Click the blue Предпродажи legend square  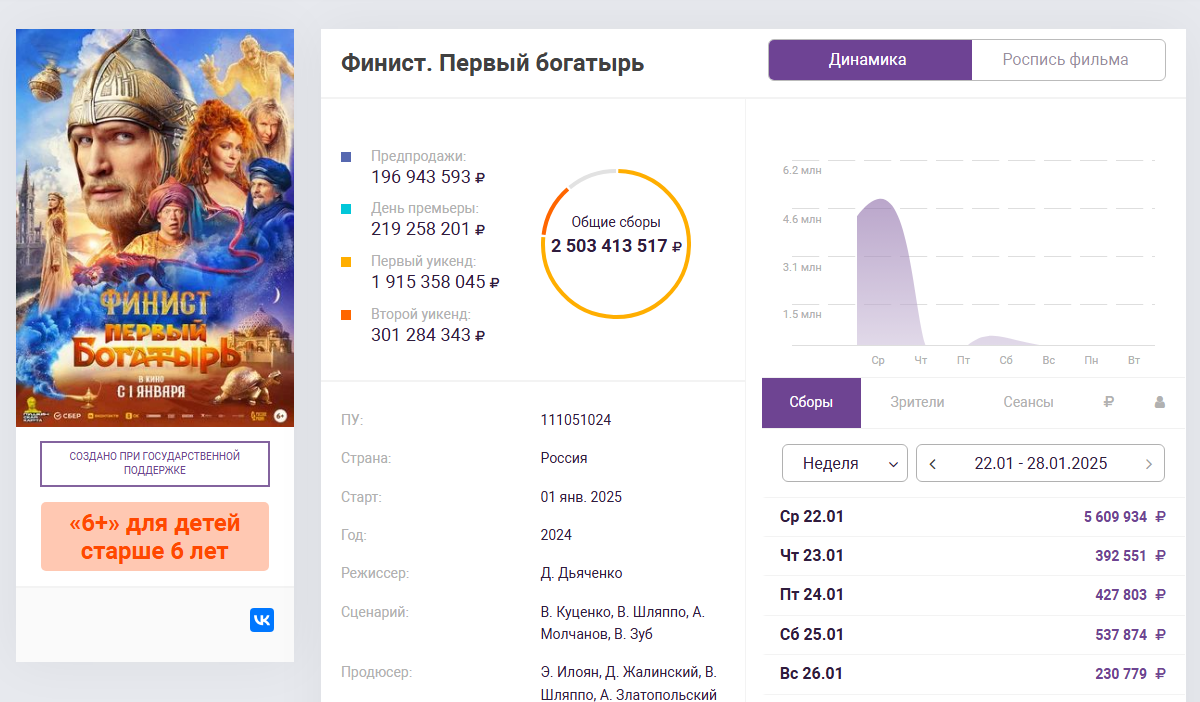[346, 157]
